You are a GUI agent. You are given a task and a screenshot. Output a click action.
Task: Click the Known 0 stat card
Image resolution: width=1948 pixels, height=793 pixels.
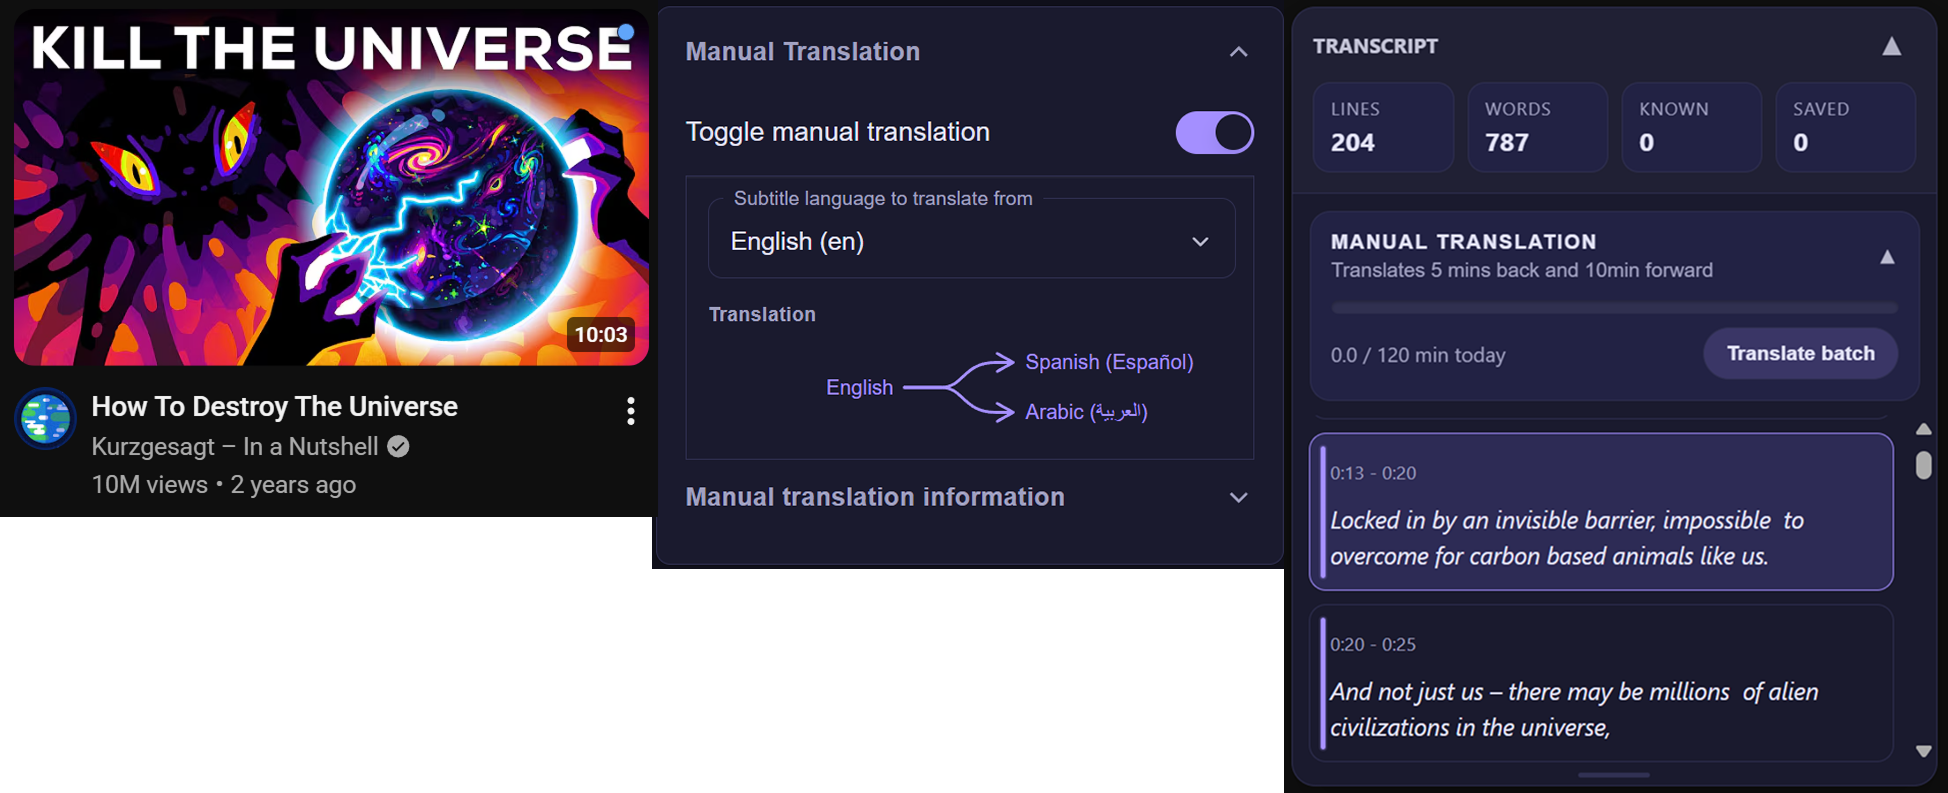(1691, 127)
